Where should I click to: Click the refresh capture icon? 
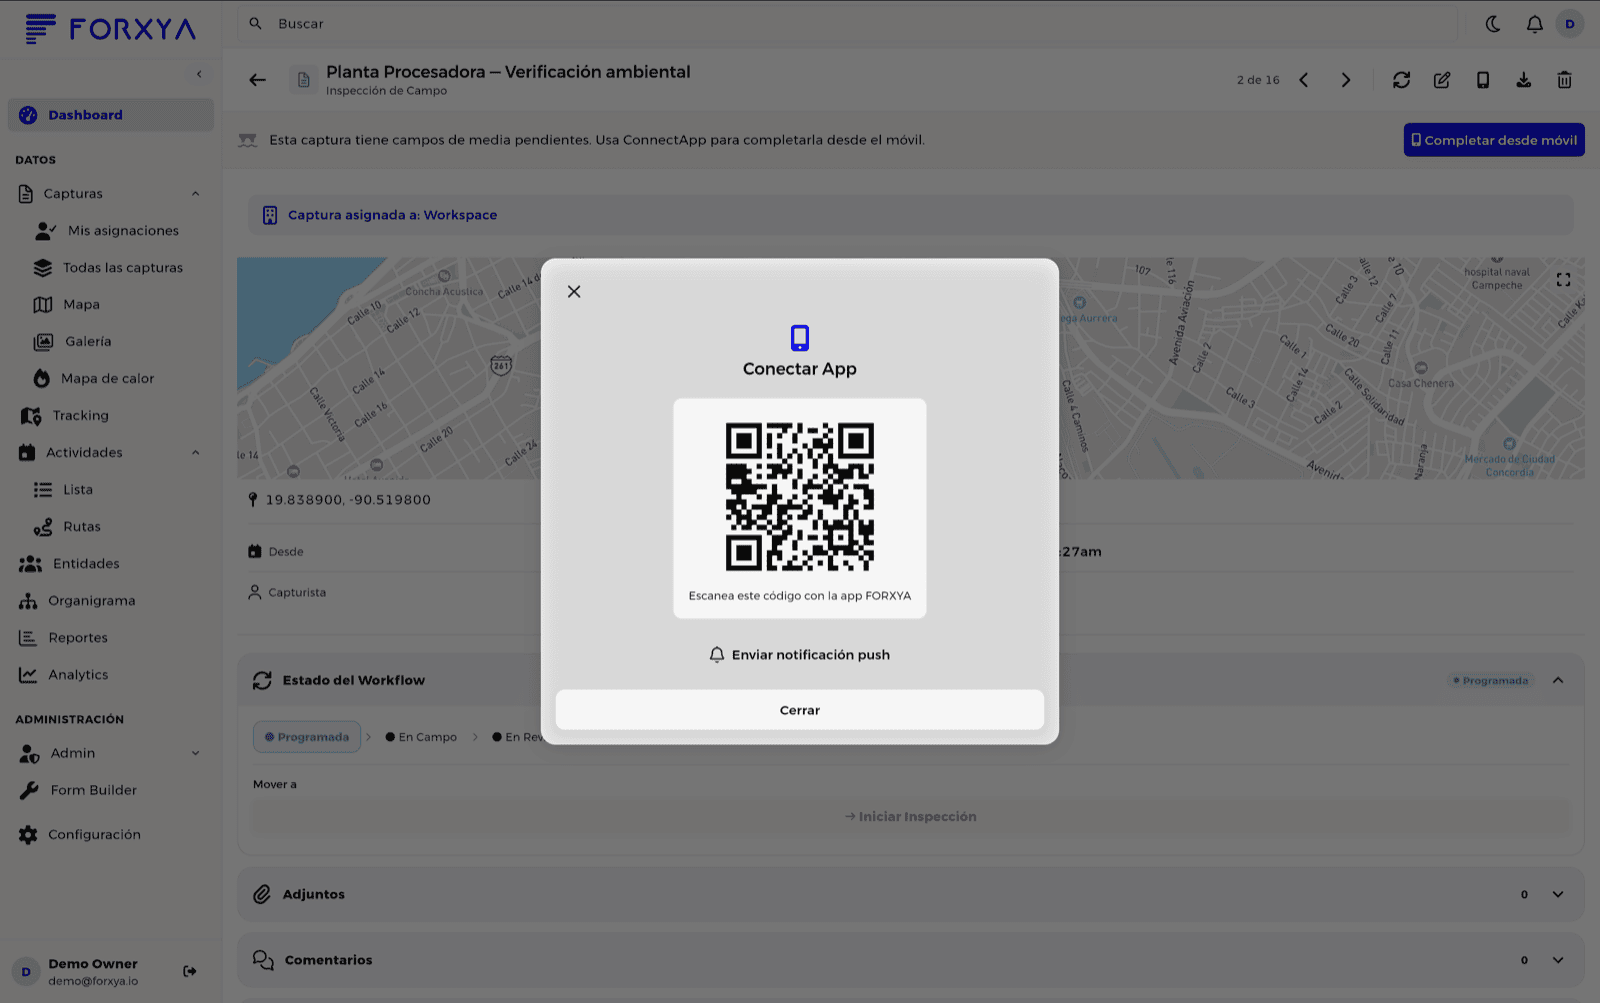[x=1401, y=80]
